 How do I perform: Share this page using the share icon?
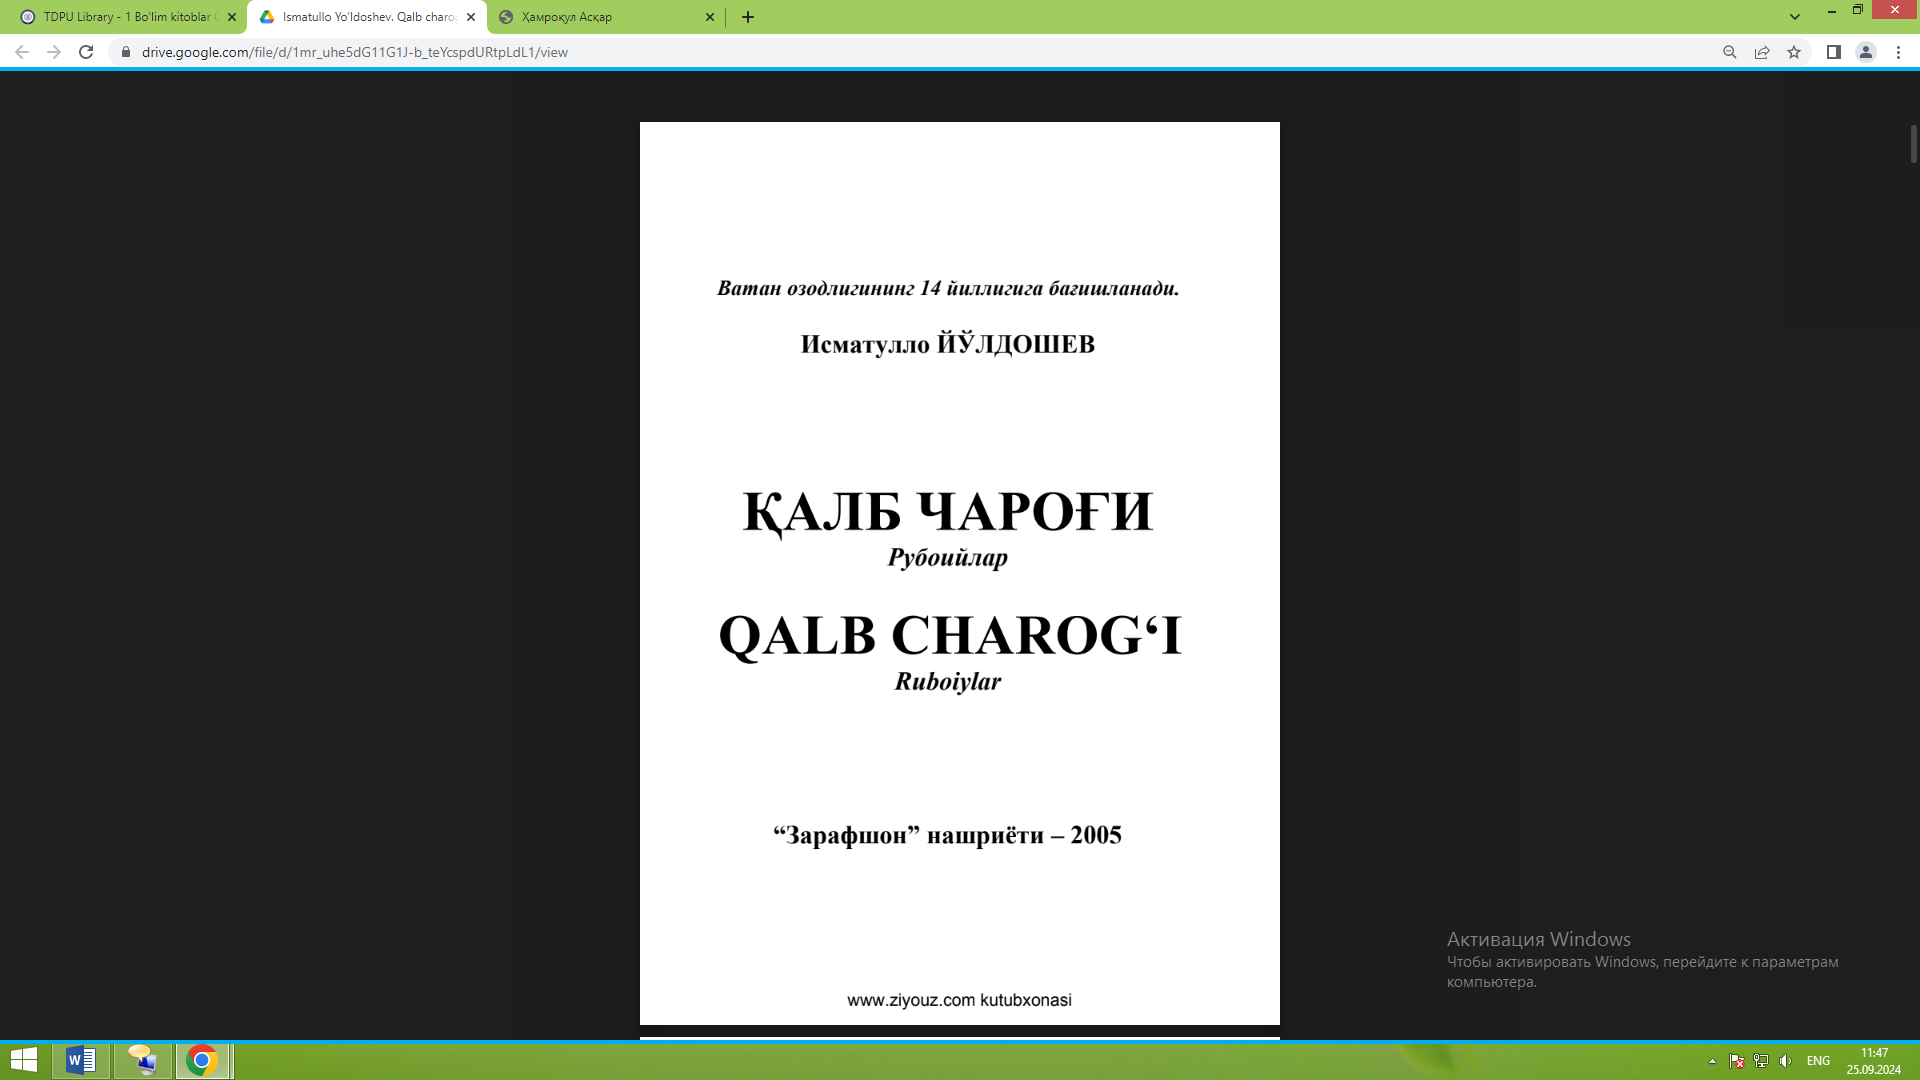1761,52
